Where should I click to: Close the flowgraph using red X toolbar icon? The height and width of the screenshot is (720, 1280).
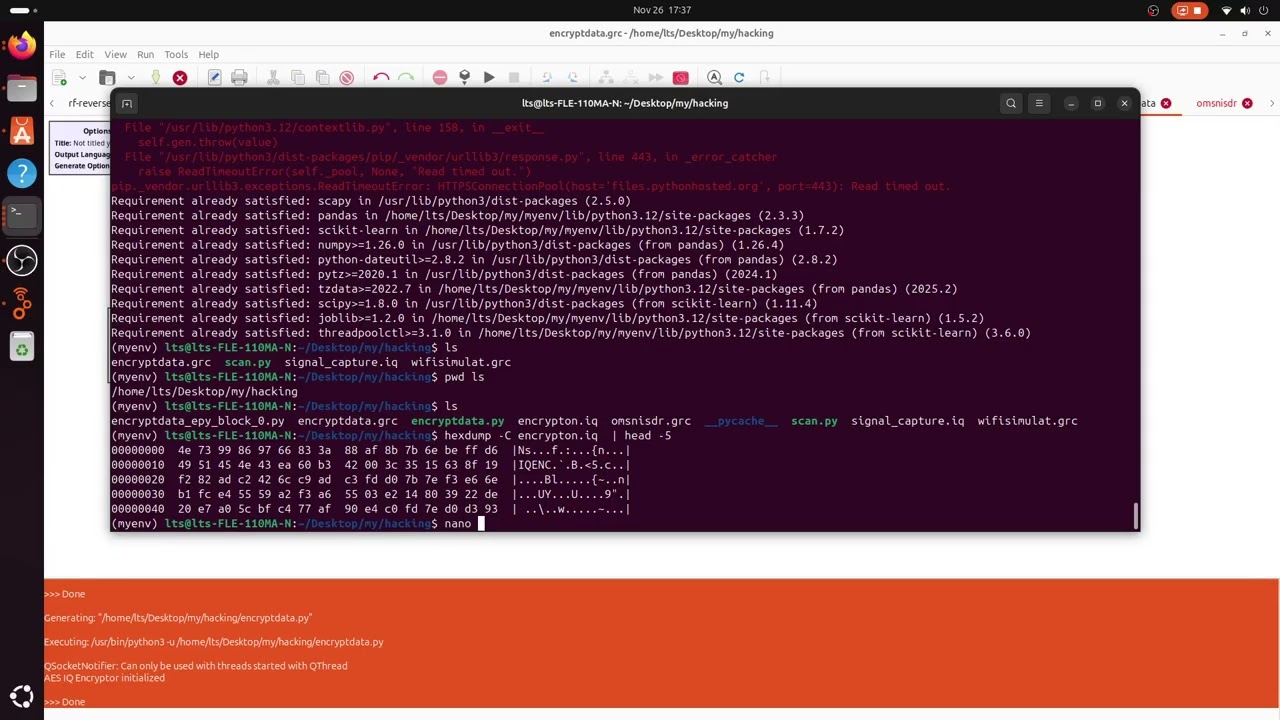click(x=180, y=78)
